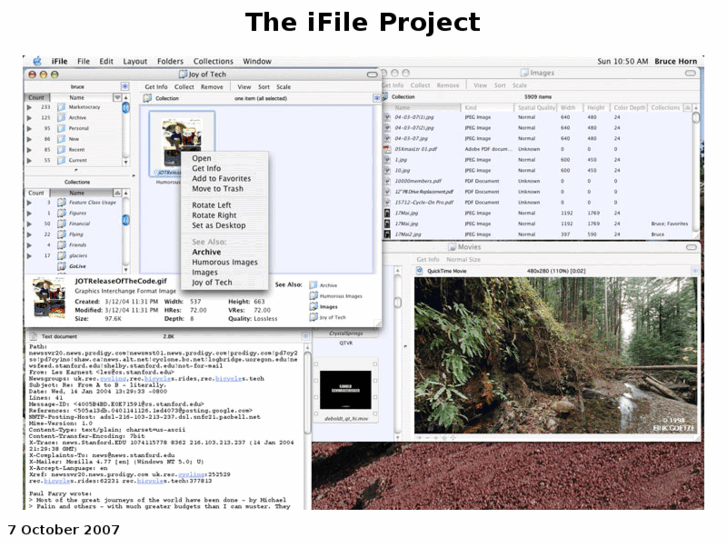
Task: Click Sort in Joy of Tech toolbar
Action: [x=264, y=87]
